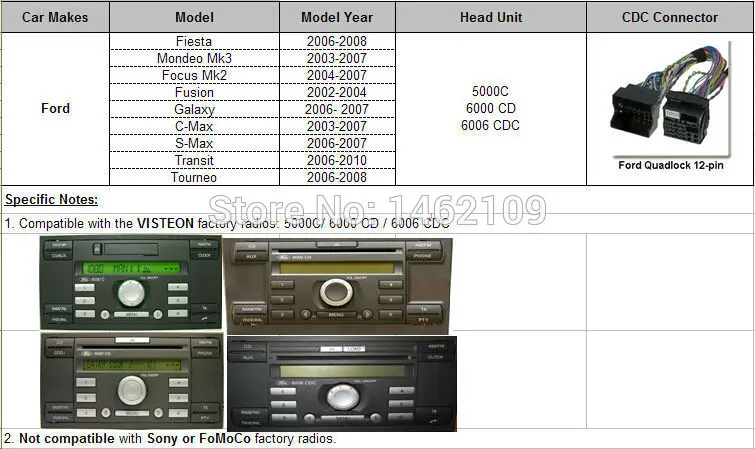The height and width of the screenshot is (449, 755).
Task: Click the Model Year column header
Action: click(x=337, y=17)
